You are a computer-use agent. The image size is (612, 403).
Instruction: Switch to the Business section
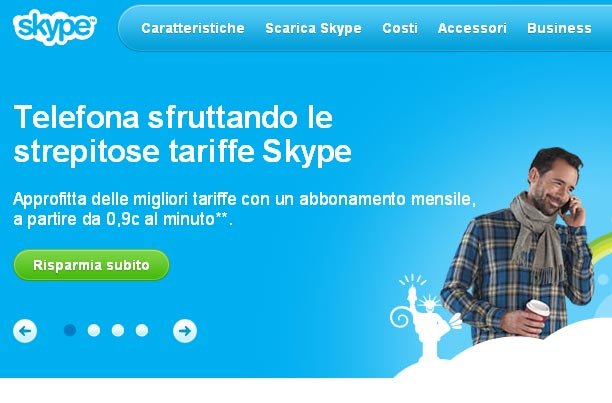[559, 28]
